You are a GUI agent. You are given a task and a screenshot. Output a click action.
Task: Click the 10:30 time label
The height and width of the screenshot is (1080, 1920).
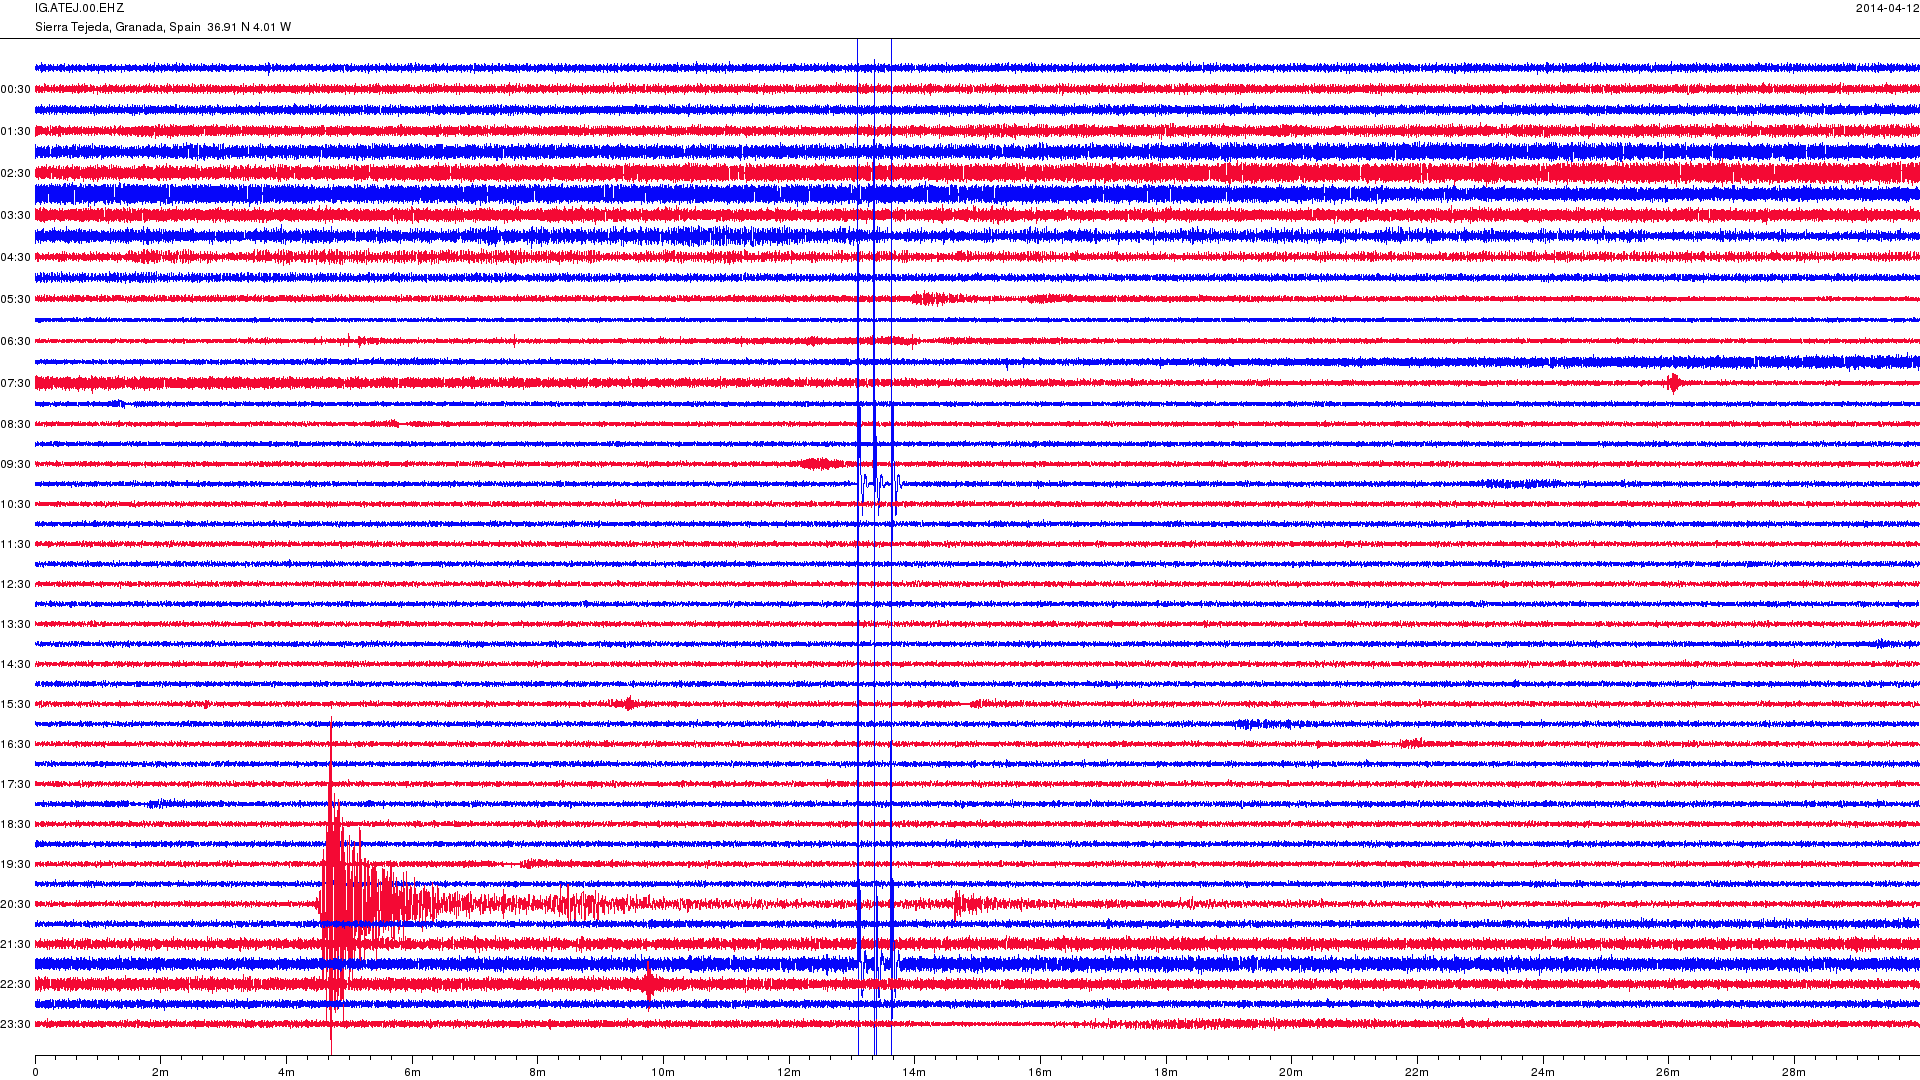[15, 504]
